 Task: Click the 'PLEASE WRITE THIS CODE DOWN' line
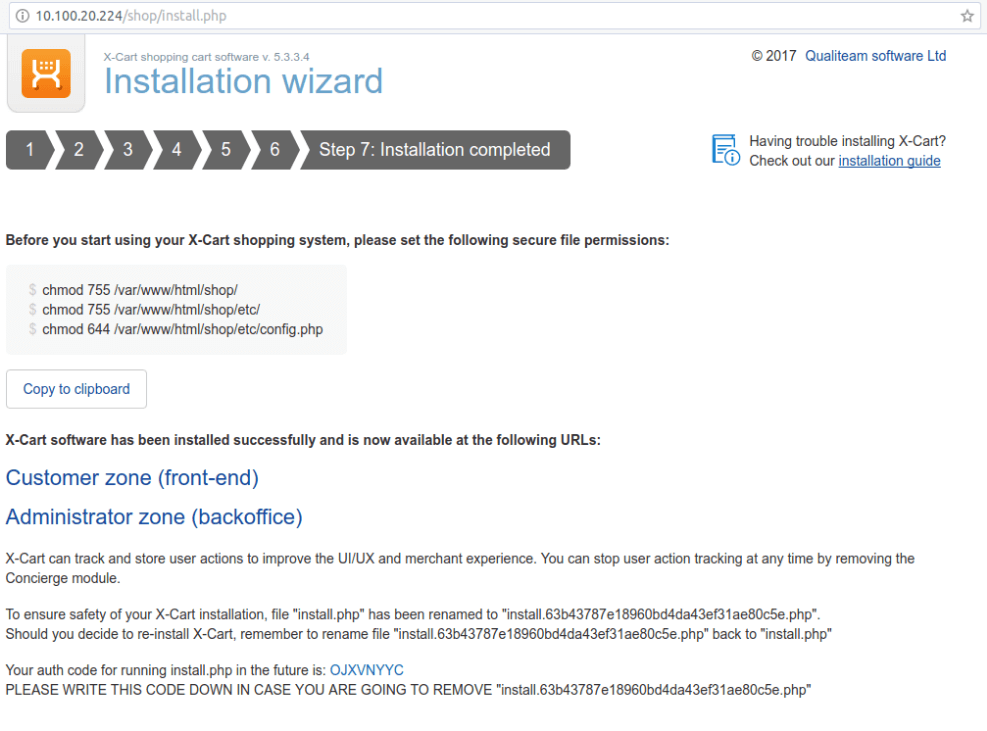(409, 690)
